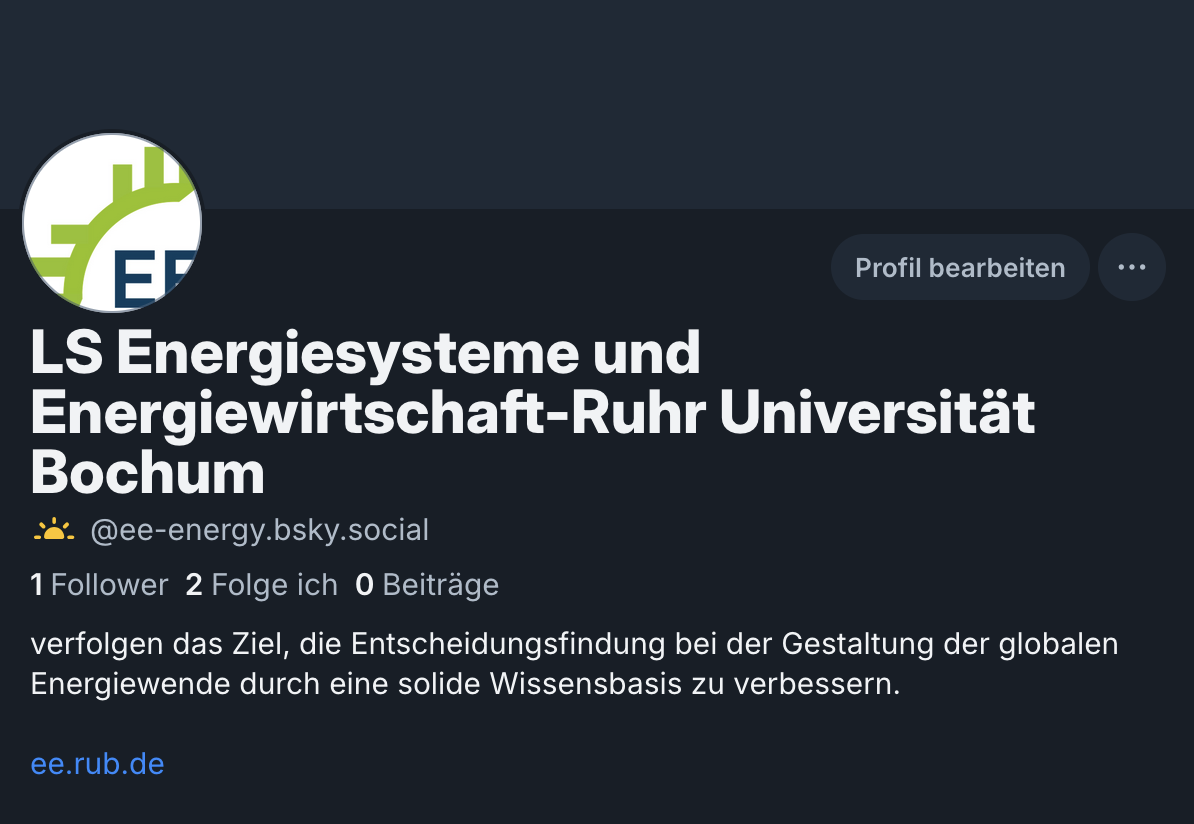Click the dark profile banner area
The height and width of the screenshot is (824, 1194).
coord(597,104)
